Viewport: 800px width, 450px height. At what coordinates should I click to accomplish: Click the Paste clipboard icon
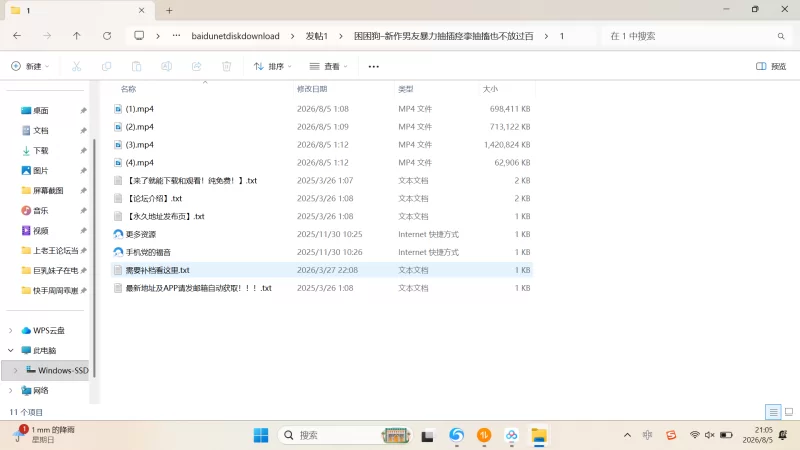tap(136, 66)
